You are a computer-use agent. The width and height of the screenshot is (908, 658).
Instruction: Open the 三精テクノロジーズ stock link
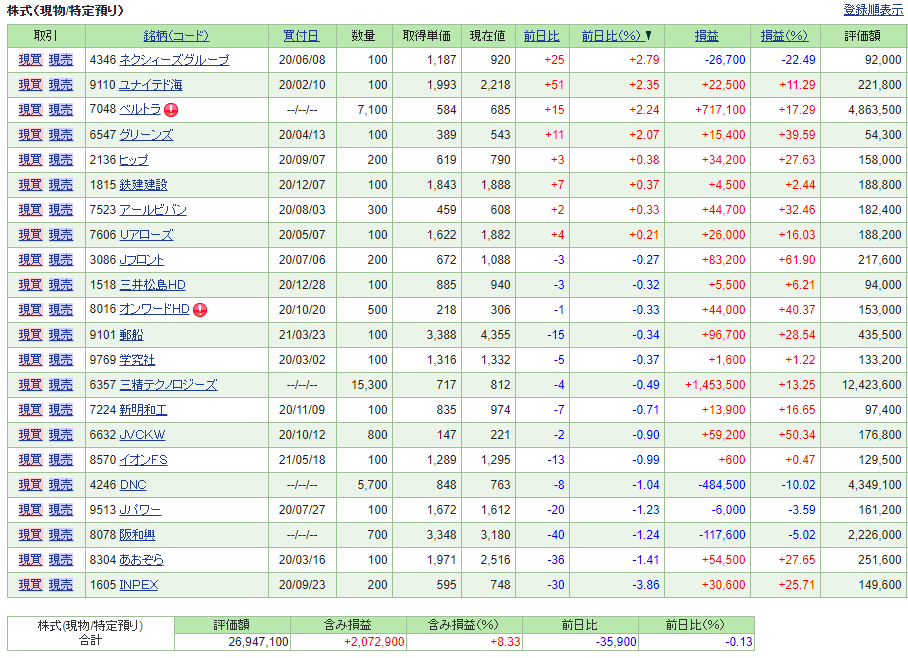tap(168, 385)
